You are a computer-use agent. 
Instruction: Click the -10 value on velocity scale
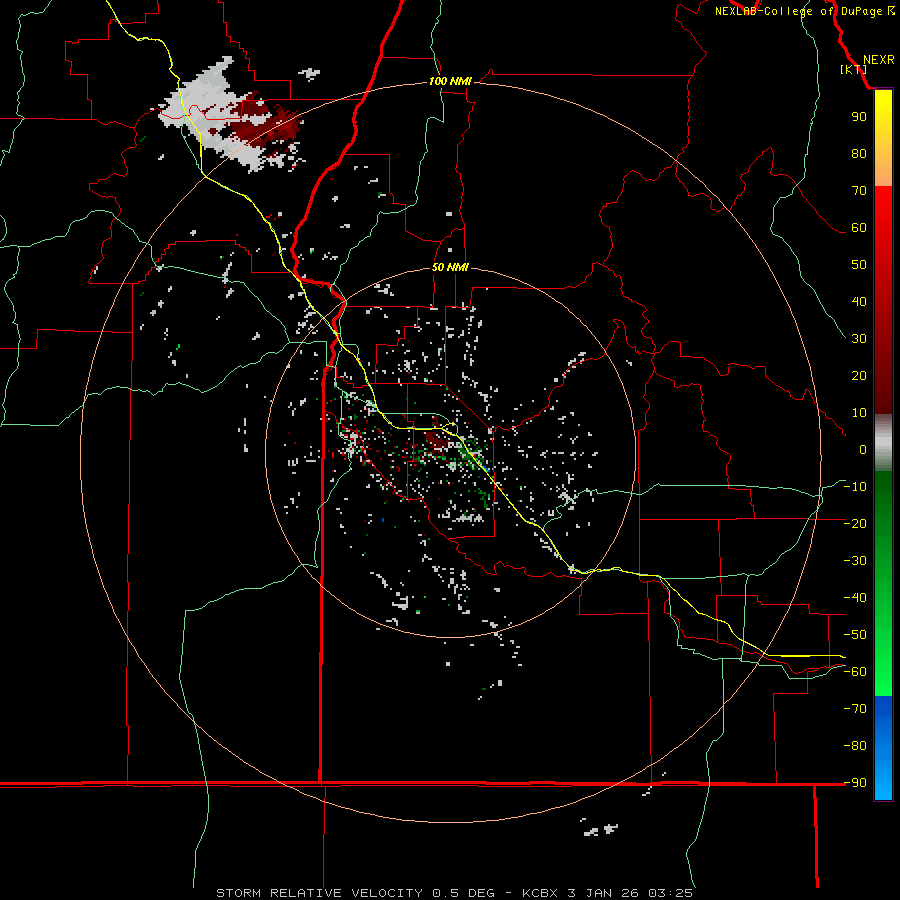(x=855, y=487)
